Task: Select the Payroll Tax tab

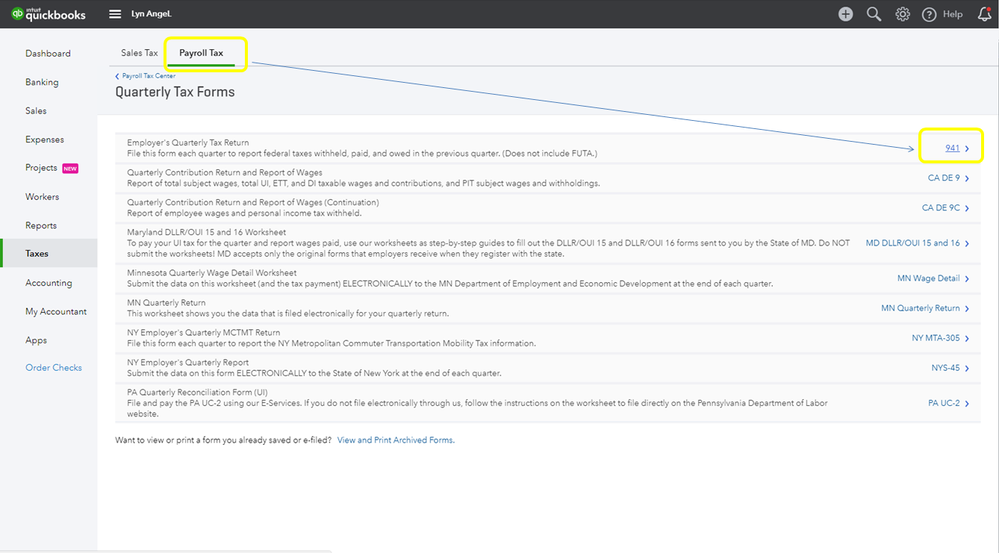Action: point(201,53)
